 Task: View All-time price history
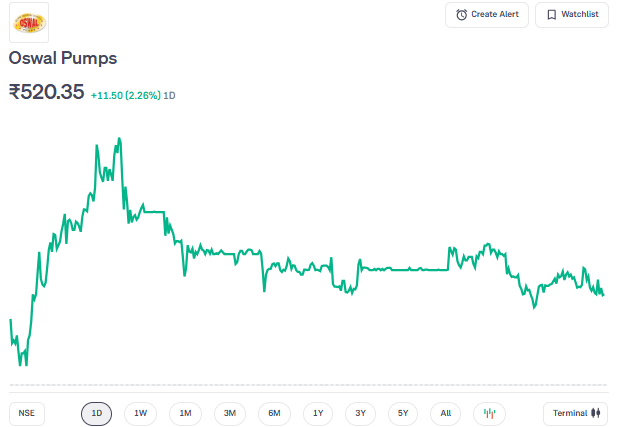(445, 413)
